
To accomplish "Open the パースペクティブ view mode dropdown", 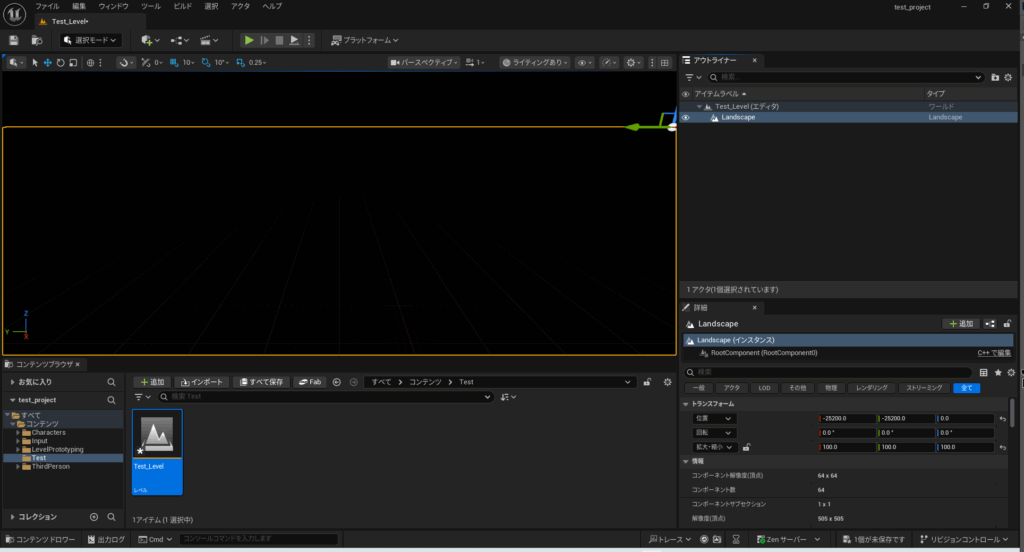I will pyautogui.click(x=424, y=63).
